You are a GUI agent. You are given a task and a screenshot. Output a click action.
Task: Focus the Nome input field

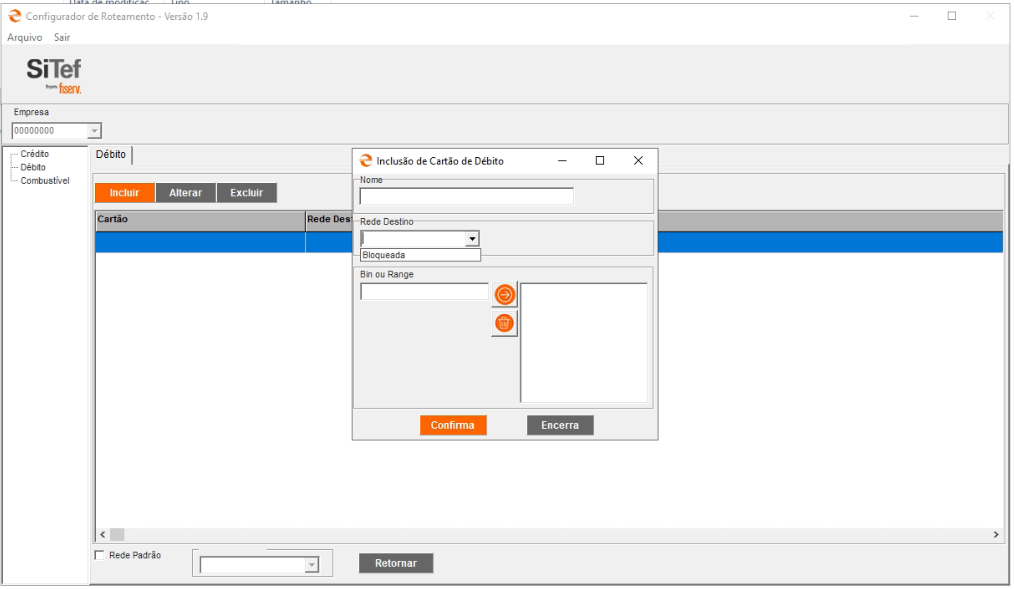pos(466,197)
